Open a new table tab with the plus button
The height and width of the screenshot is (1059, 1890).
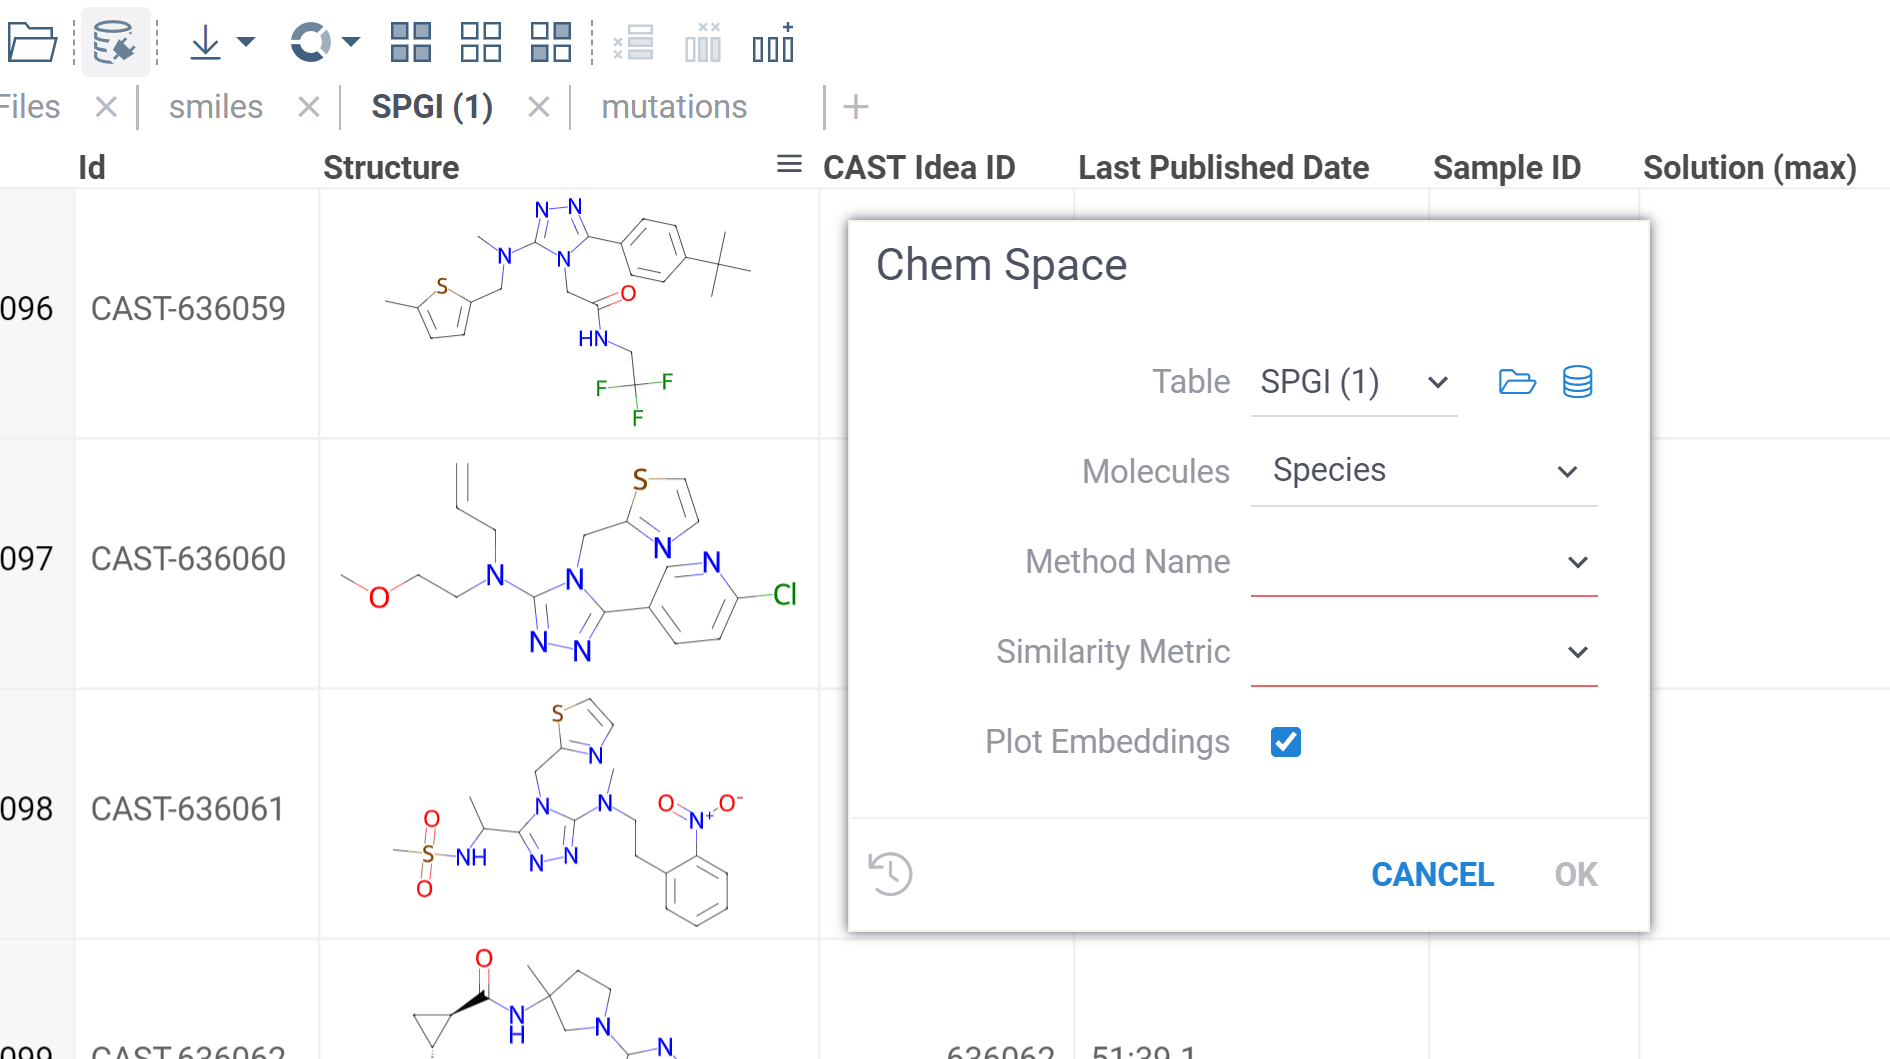pyautogui.click(x=855, y=106)
